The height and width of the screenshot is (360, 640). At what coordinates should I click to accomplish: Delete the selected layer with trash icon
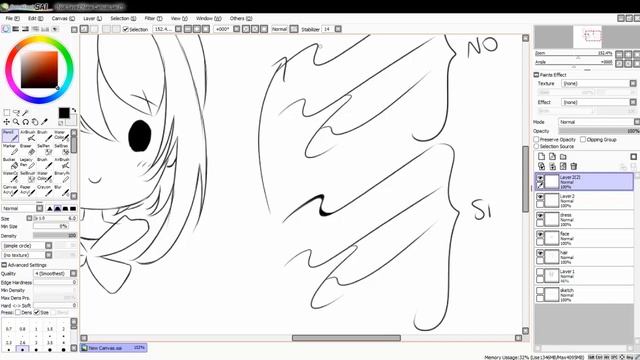point(574,166)
